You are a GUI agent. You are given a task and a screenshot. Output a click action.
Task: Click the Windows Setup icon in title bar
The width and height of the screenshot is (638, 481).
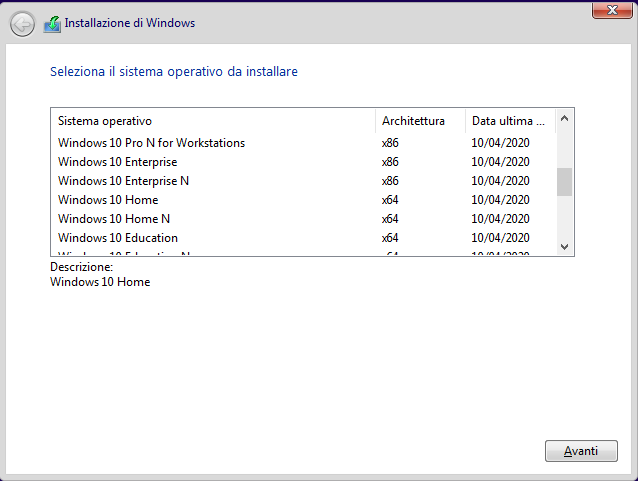(52, 24)
